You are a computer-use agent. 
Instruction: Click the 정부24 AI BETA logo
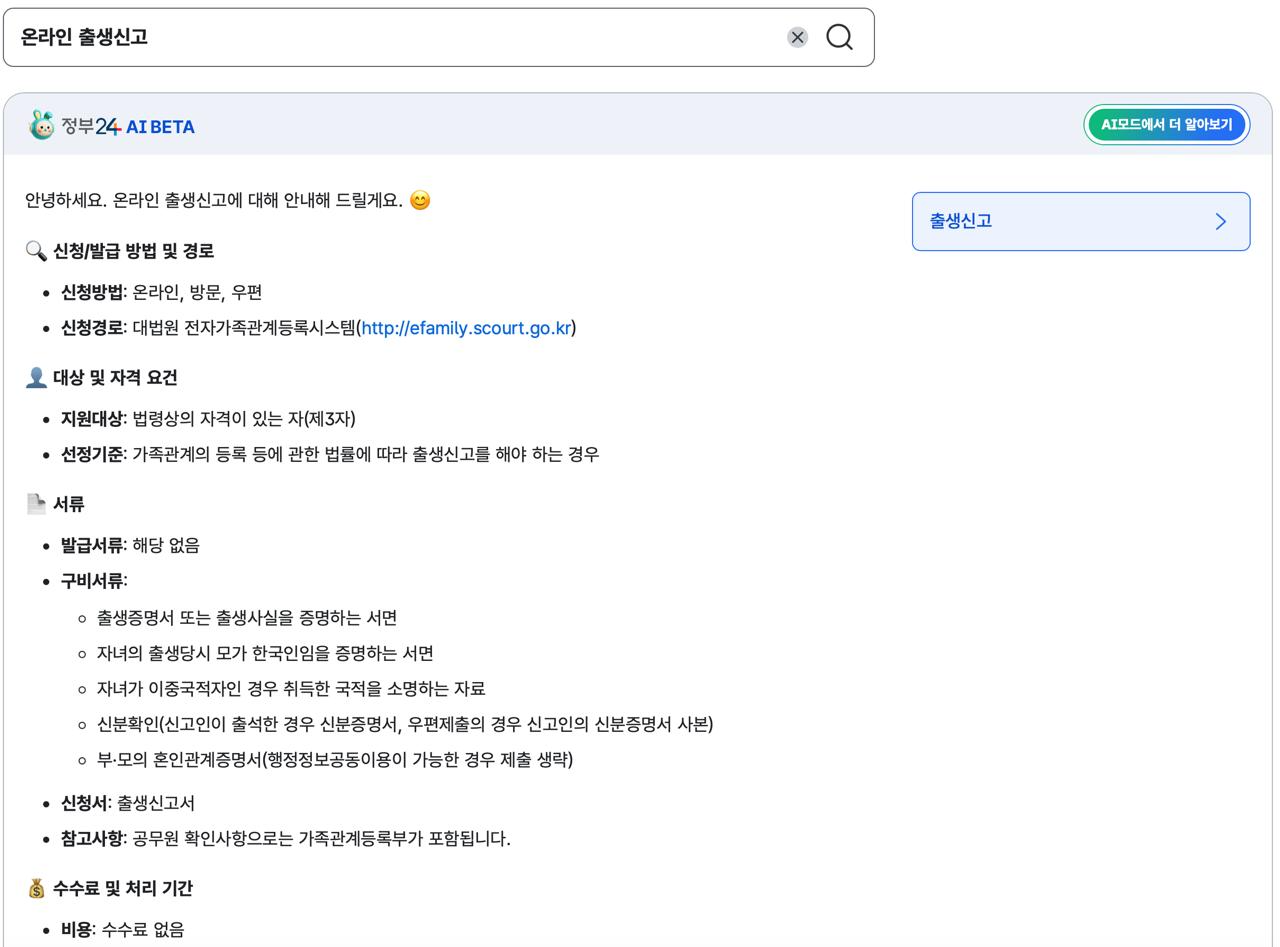point(112,126)
